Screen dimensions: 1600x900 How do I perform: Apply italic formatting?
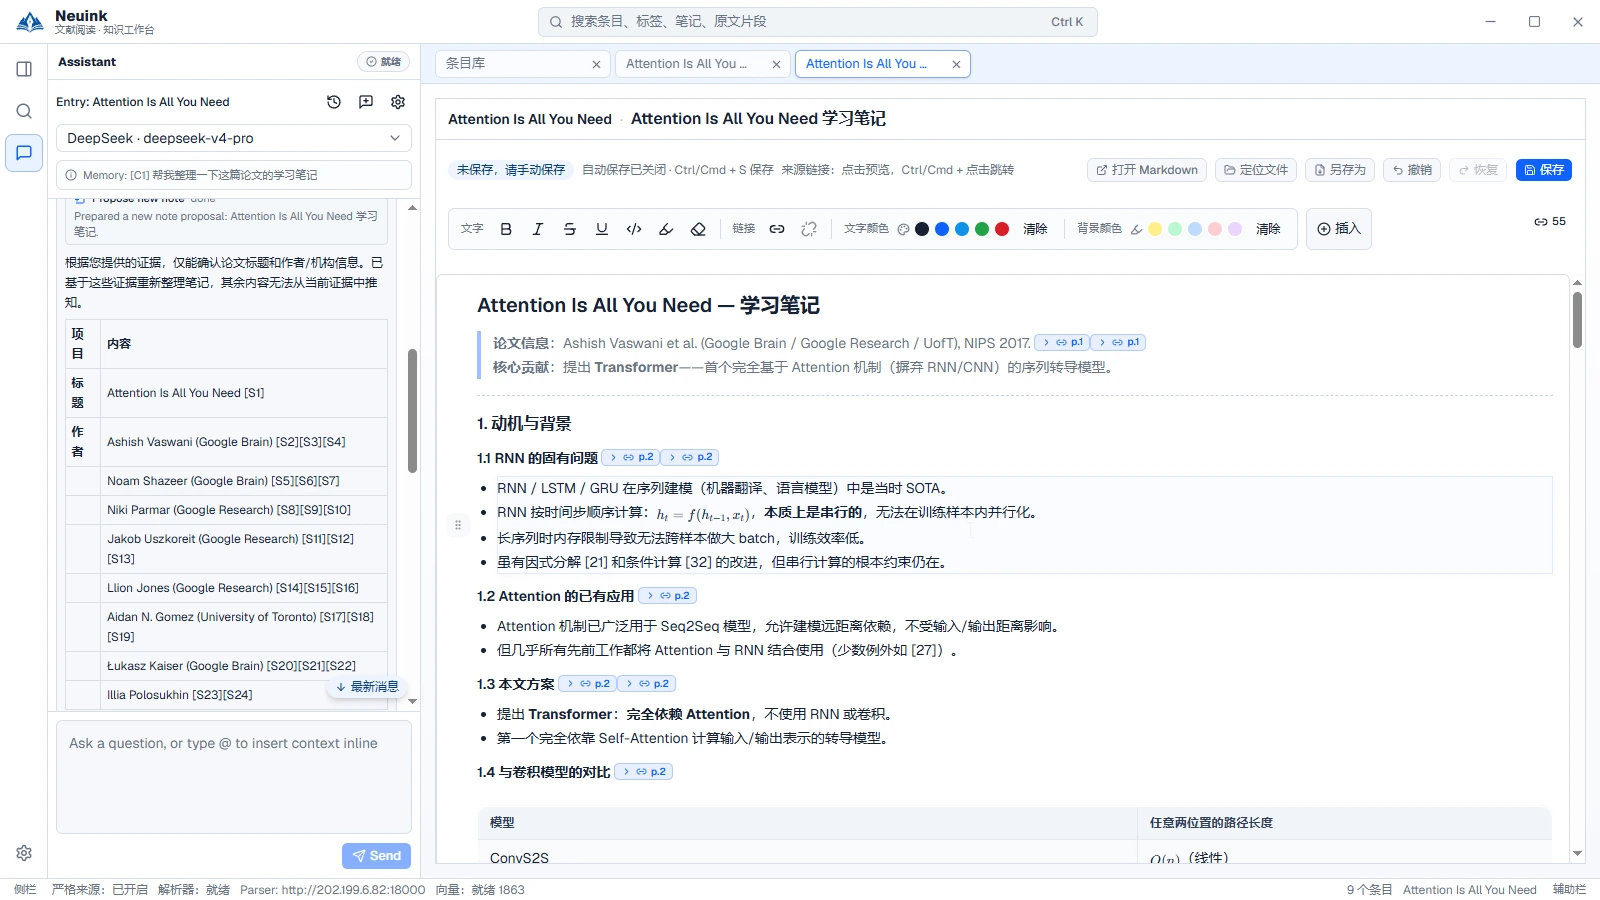coord(538,229)
